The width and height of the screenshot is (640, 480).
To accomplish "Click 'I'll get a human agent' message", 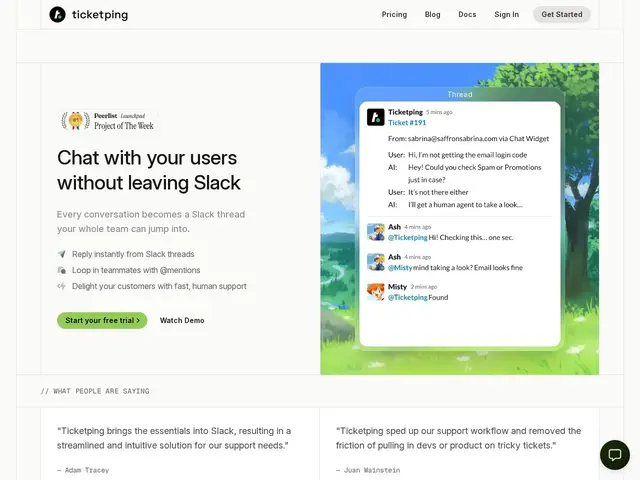I will (x=465, y=205).
